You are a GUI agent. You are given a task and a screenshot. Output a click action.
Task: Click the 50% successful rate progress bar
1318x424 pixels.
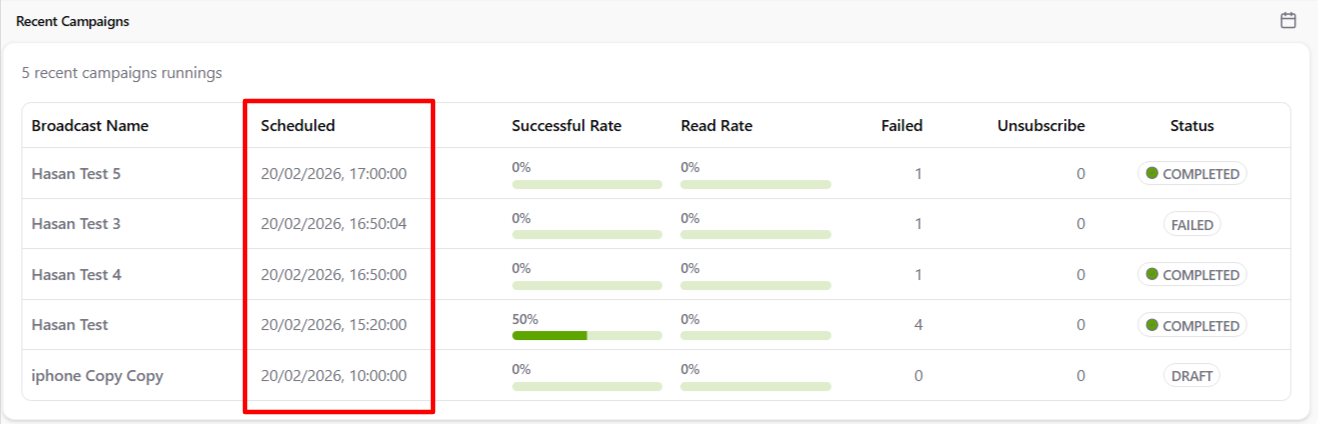[587, 335]
